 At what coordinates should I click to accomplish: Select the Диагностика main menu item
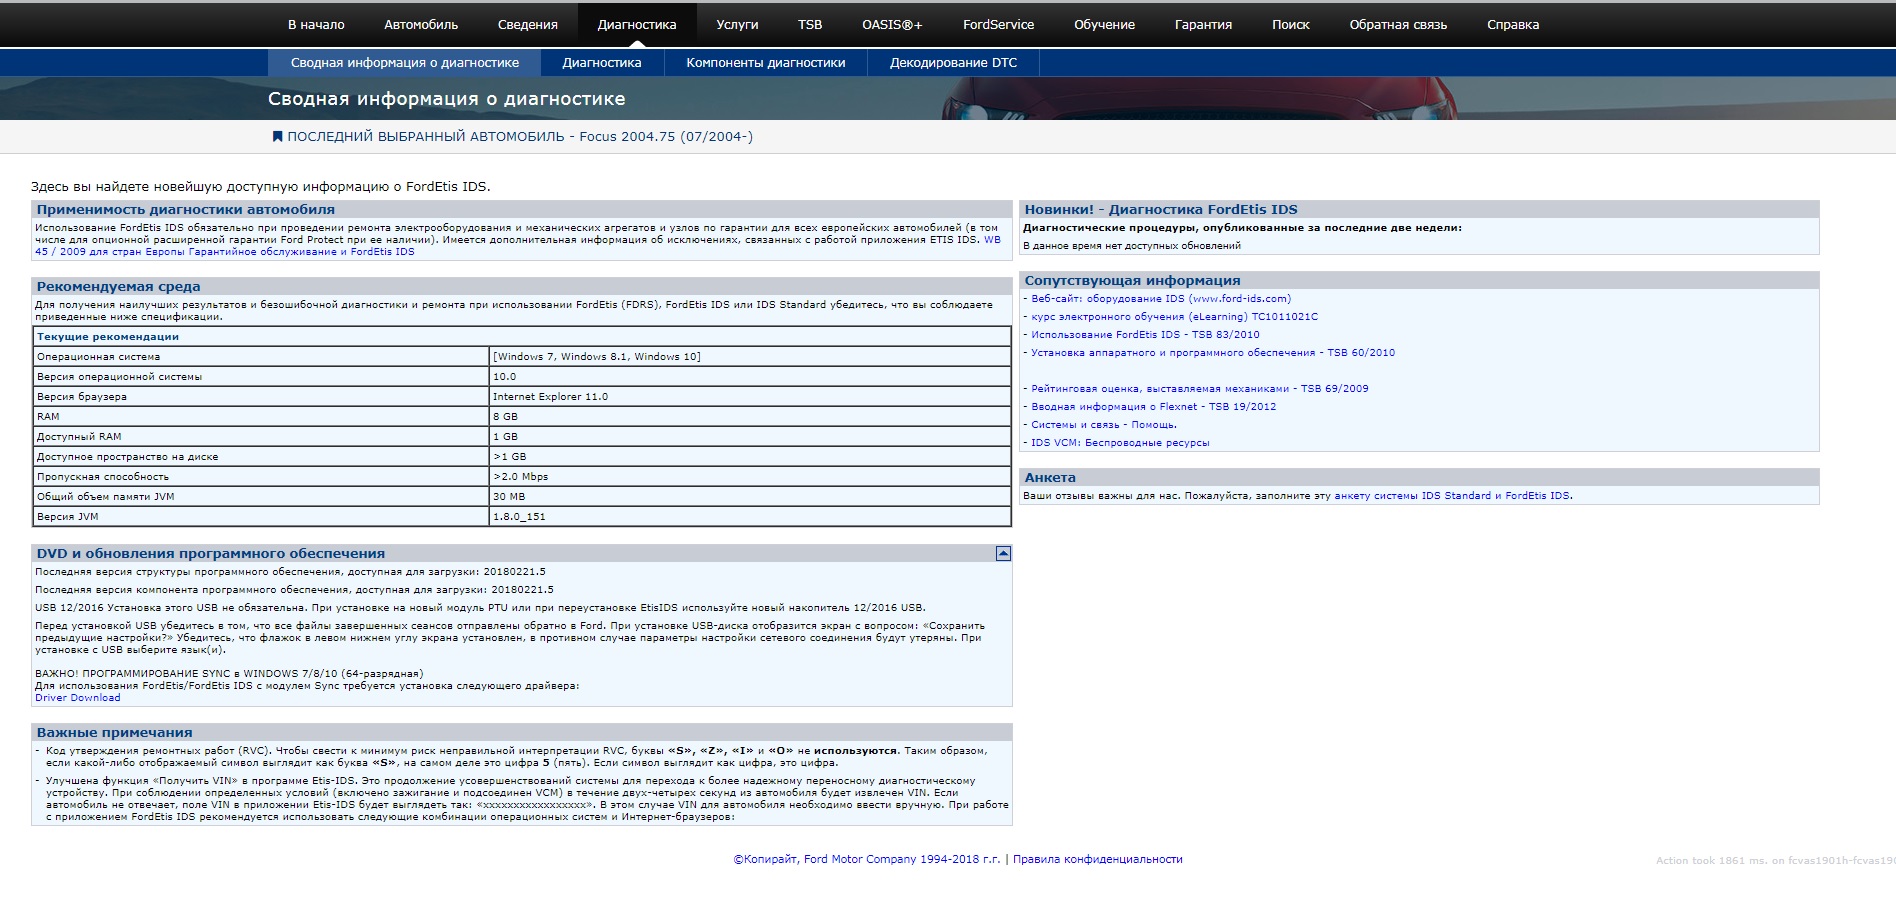tap(637, 24)
